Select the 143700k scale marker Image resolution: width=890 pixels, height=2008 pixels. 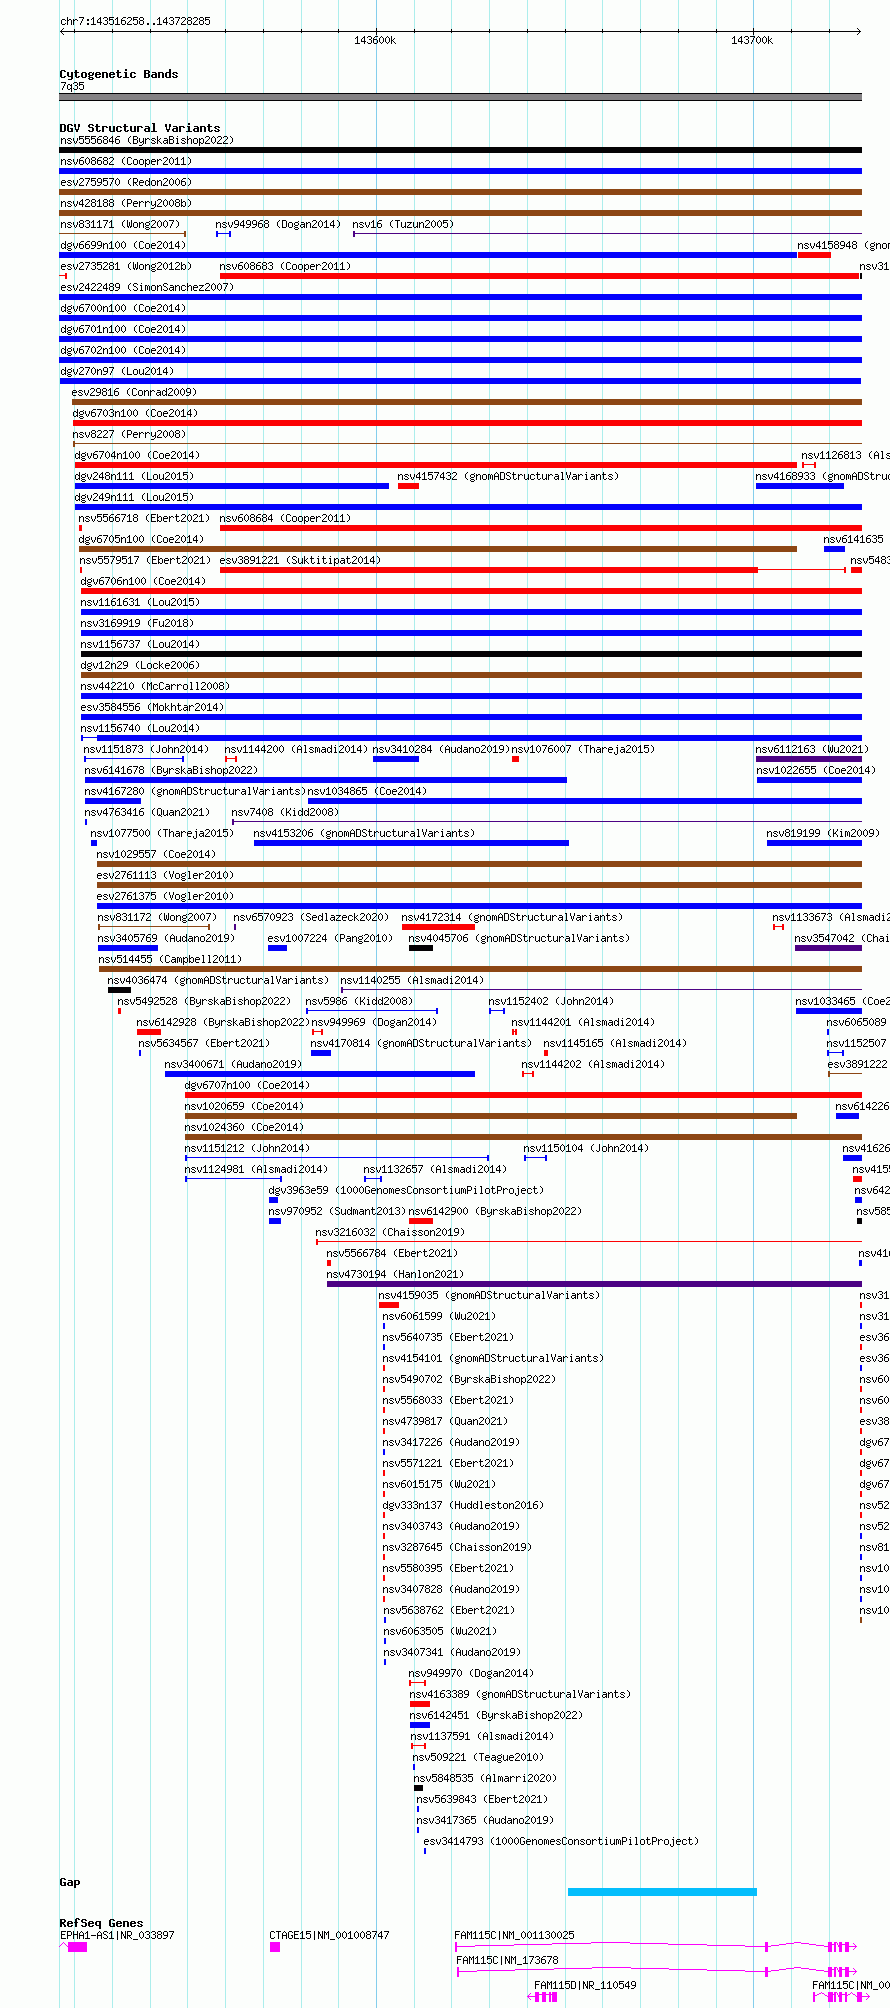[752, 40]
